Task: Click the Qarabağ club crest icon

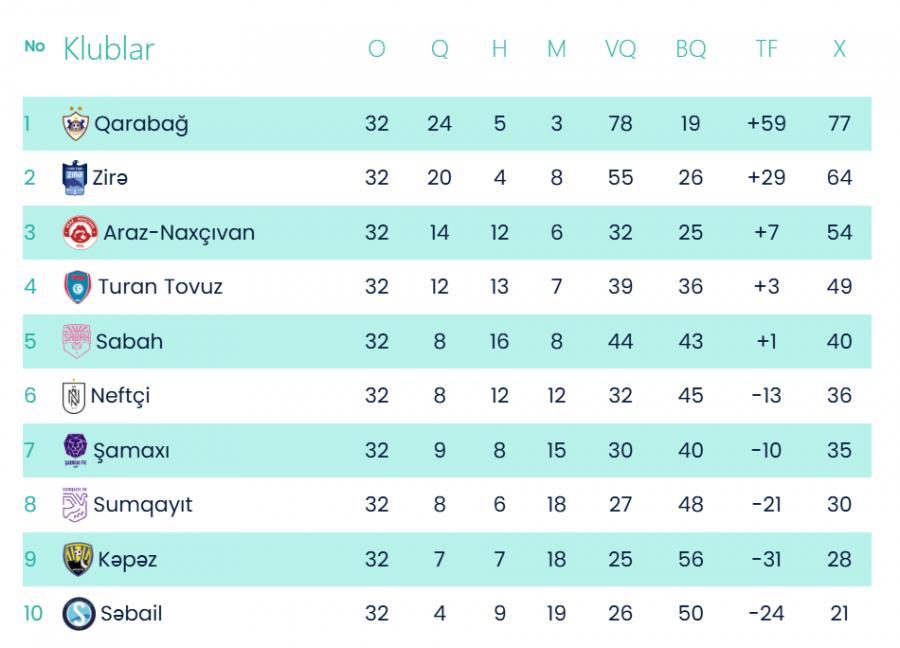Action: coord(75,123)
